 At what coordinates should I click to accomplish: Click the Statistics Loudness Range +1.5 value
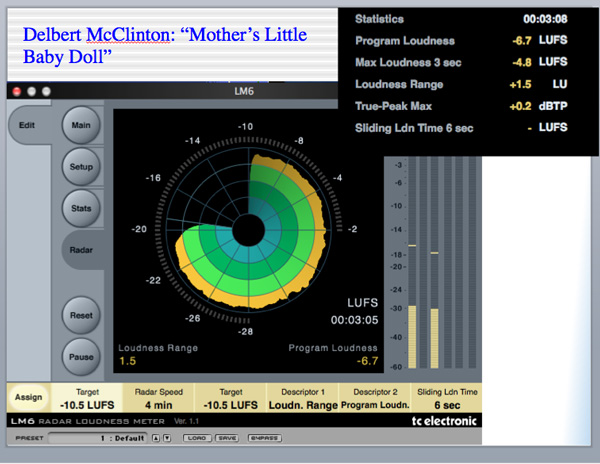coord(520,84)
